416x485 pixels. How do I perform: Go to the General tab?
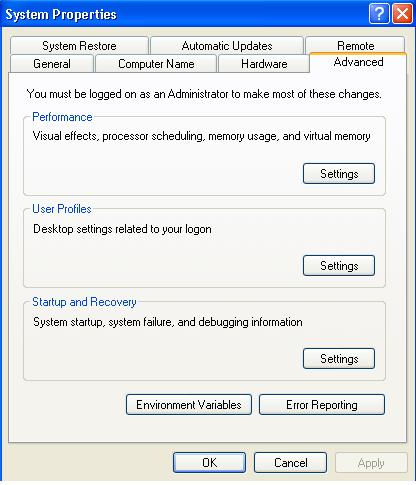pos(52,64)
